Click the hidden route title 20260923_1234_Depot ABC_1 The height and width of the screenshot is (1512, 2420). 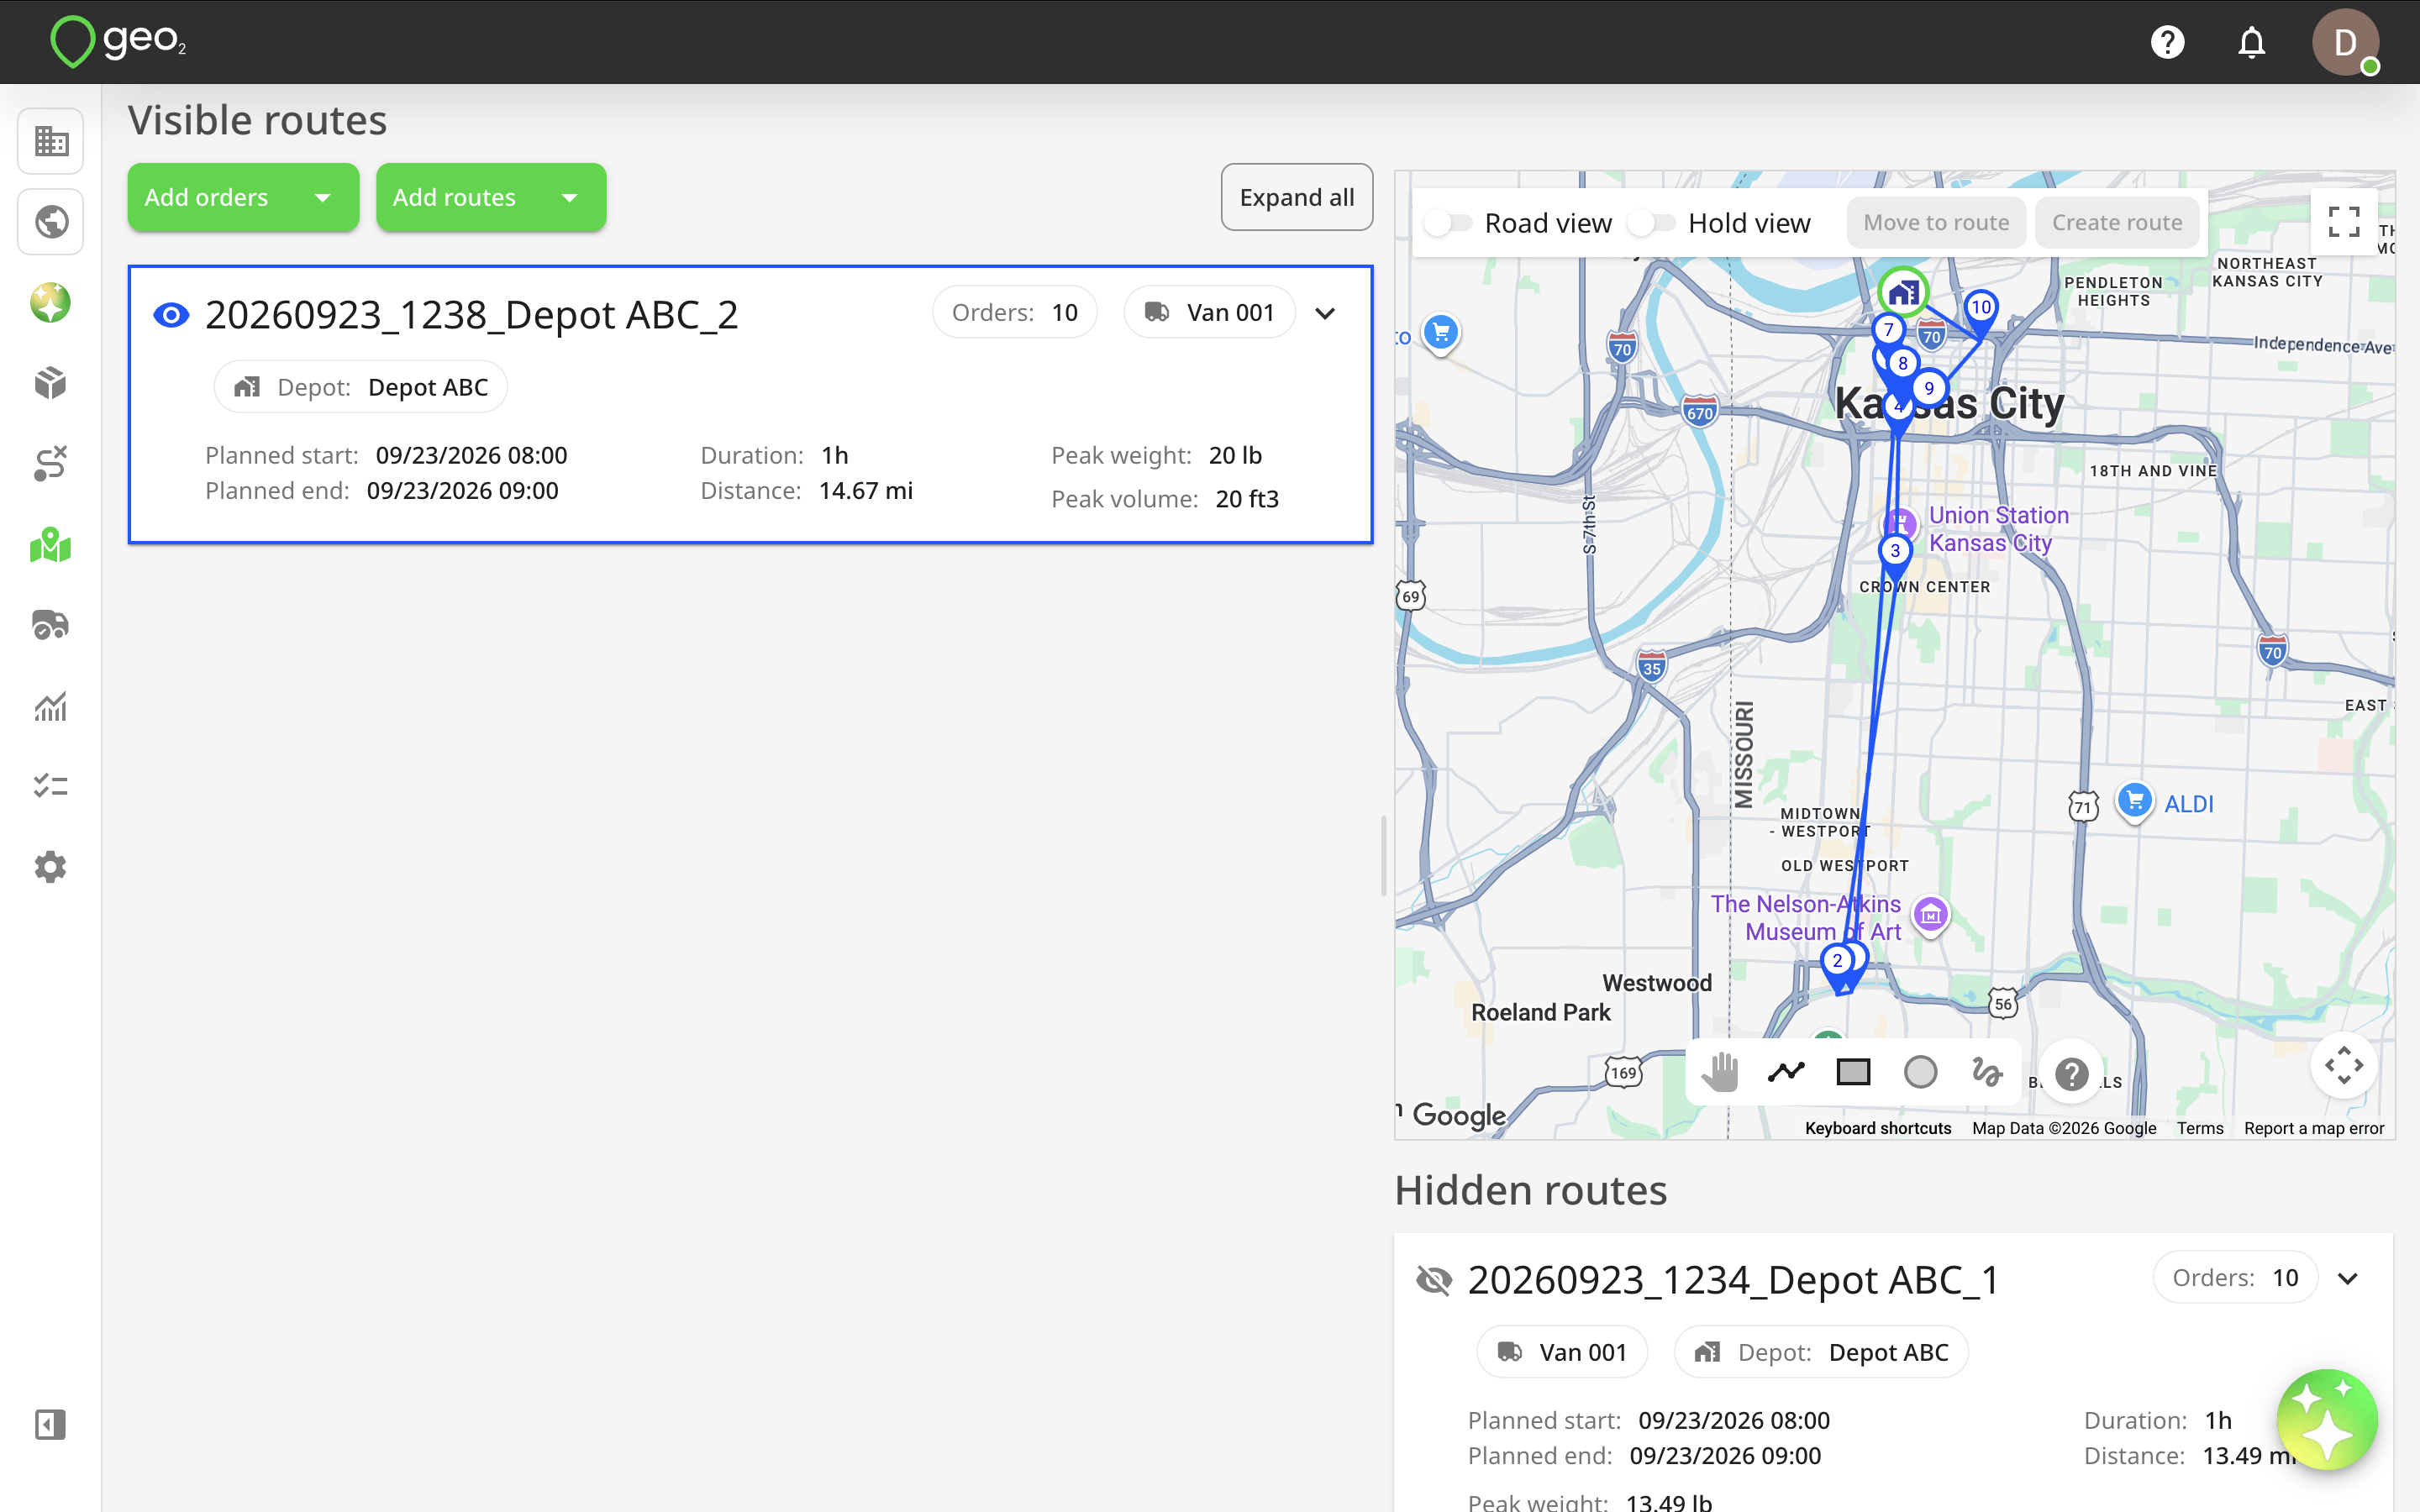point(1733,1280)
